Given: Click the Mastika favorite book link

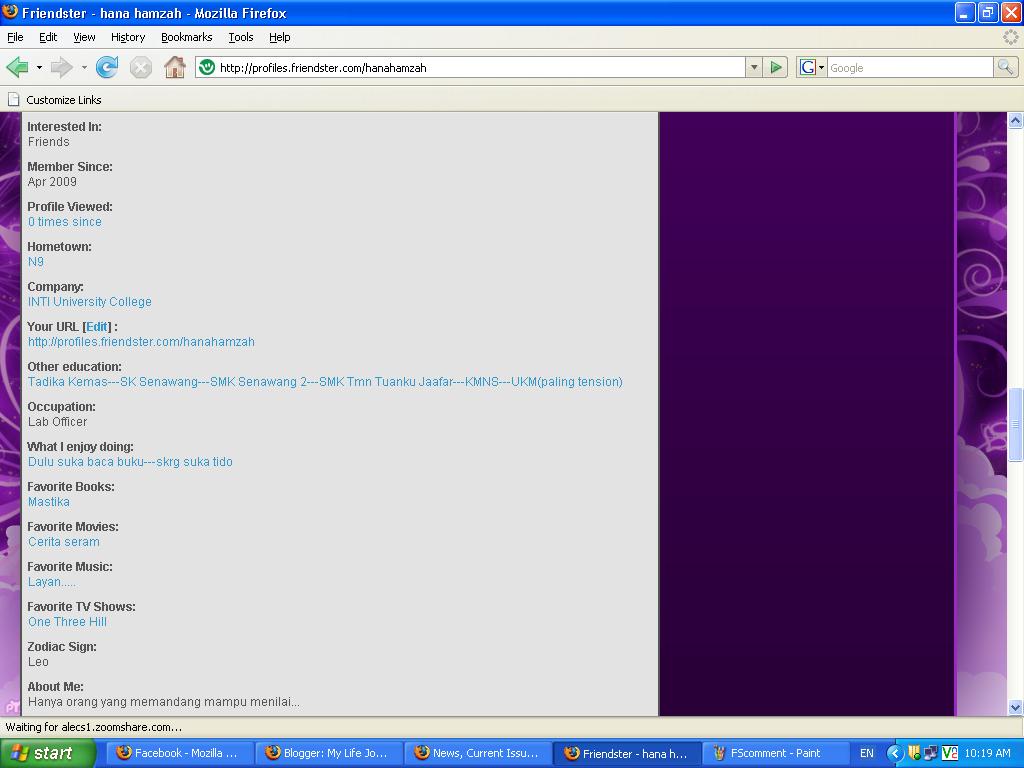Looking at the screenshot, I should click(49, 502).
